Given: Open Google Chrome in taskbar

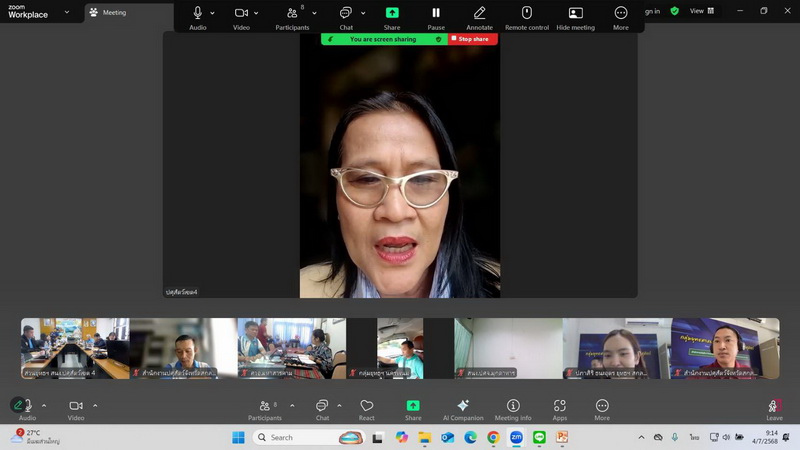Looking at the screenshot, I should (493, 437).
